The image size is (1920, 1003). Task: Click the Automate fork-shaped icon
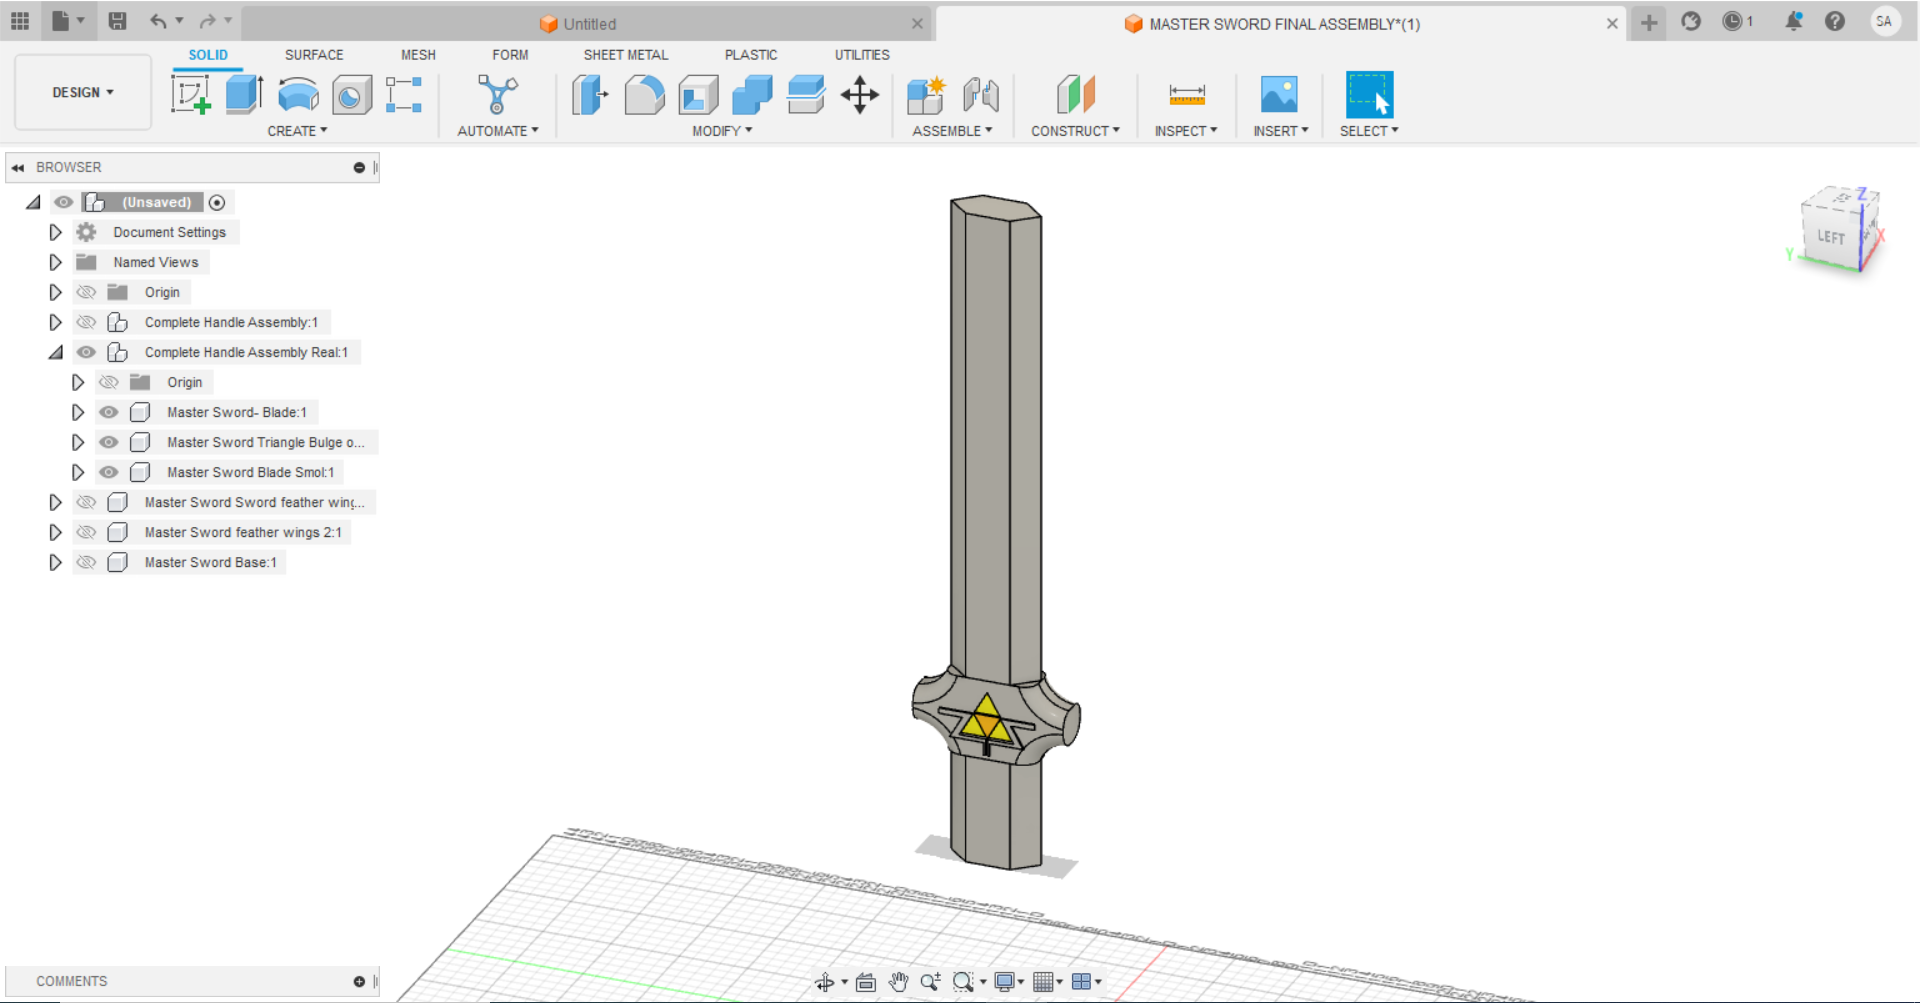point(497,95)
